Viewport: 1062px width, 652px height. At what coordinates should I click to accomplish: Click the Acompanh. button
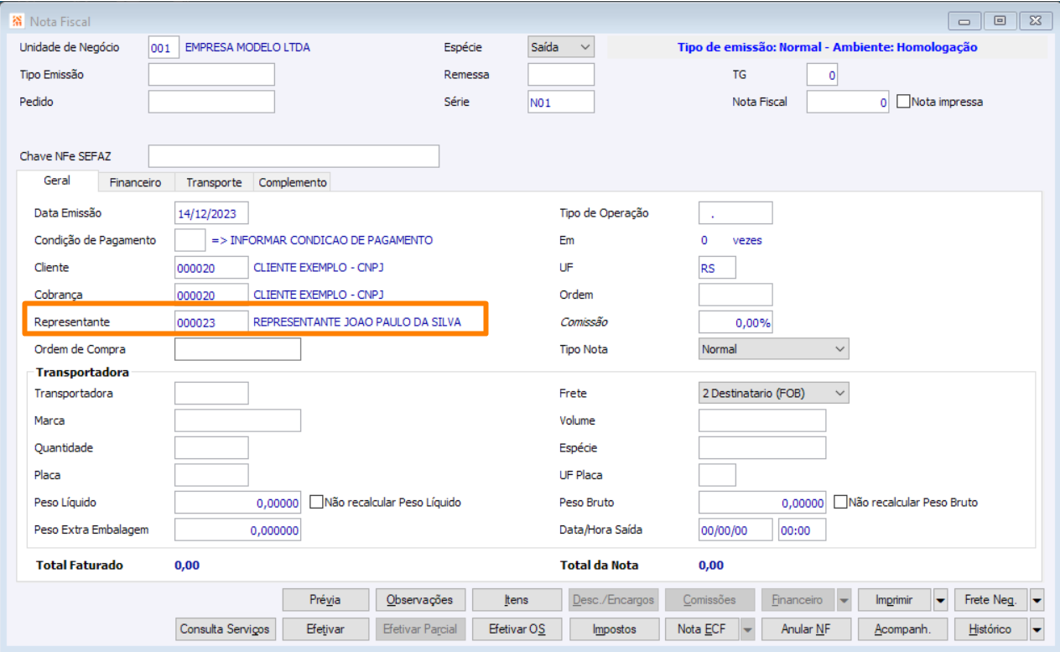point(902,629)
